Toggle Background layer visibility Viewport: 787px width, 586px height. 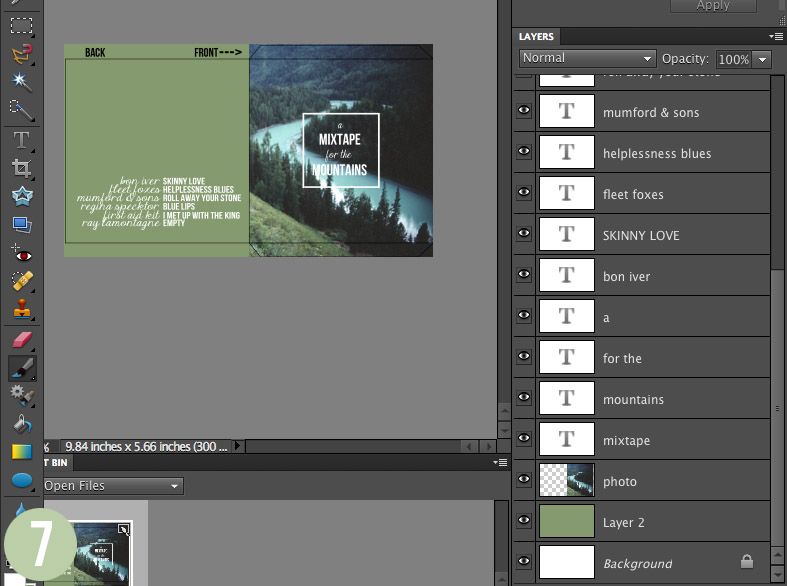pyautogui.click(x=524, y=561)
